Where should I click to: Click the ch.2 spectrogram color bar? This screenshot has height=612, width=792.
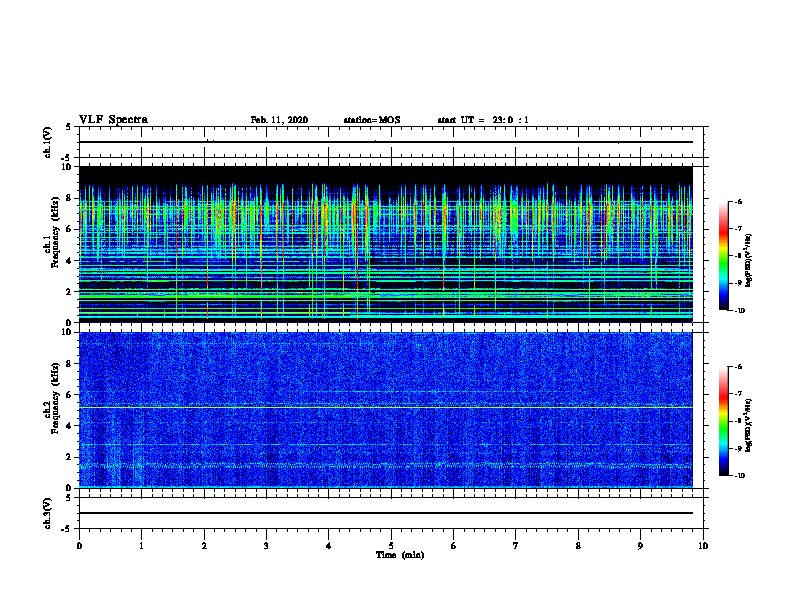click(x=724, y=421)
